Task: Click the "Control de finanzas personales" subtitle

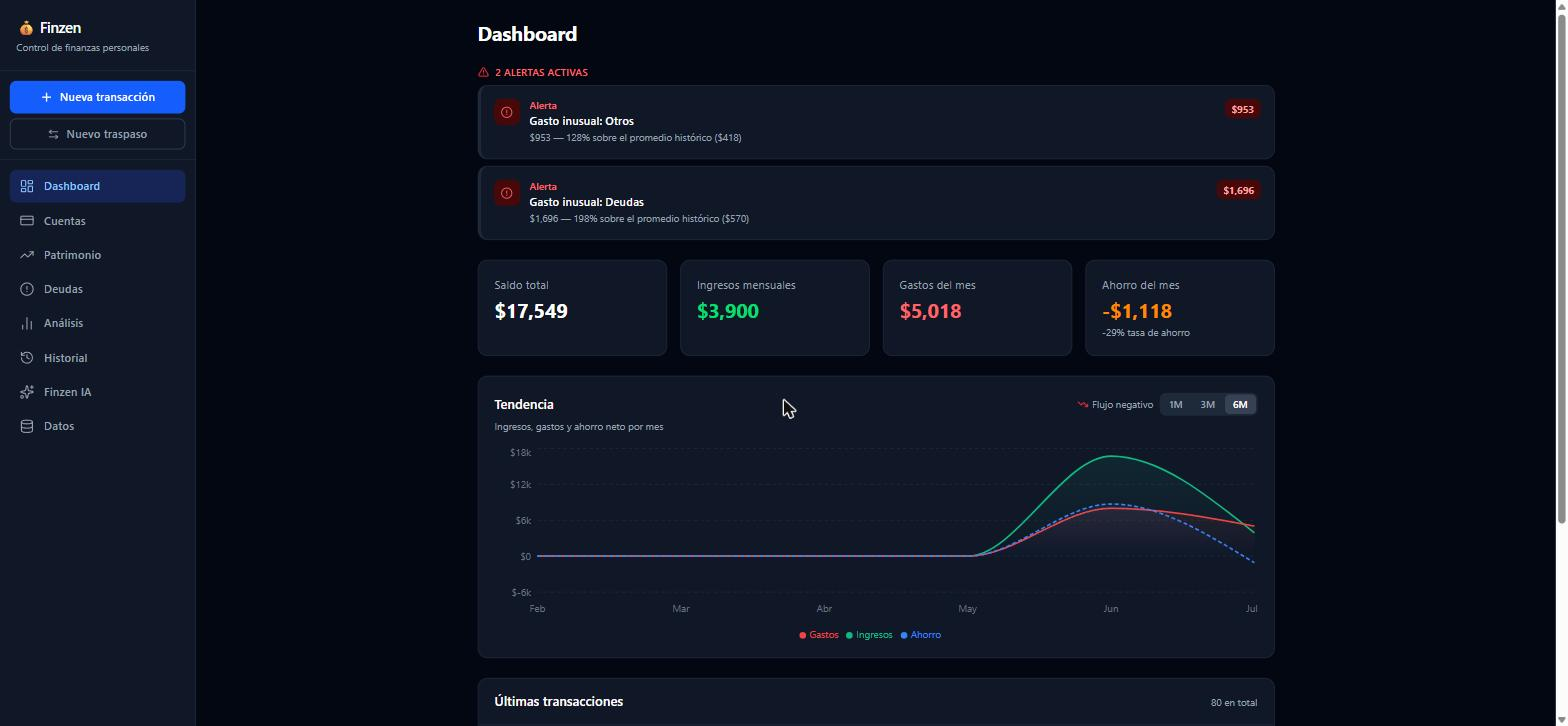Action: [x=83, y=48]
